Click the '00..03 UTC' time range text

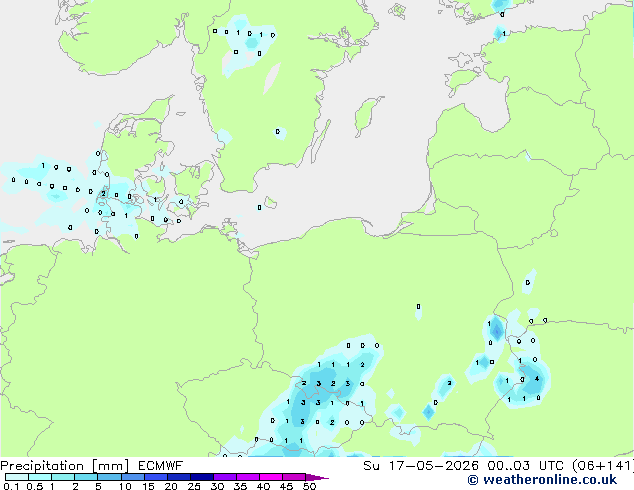(x=525, y=466)
